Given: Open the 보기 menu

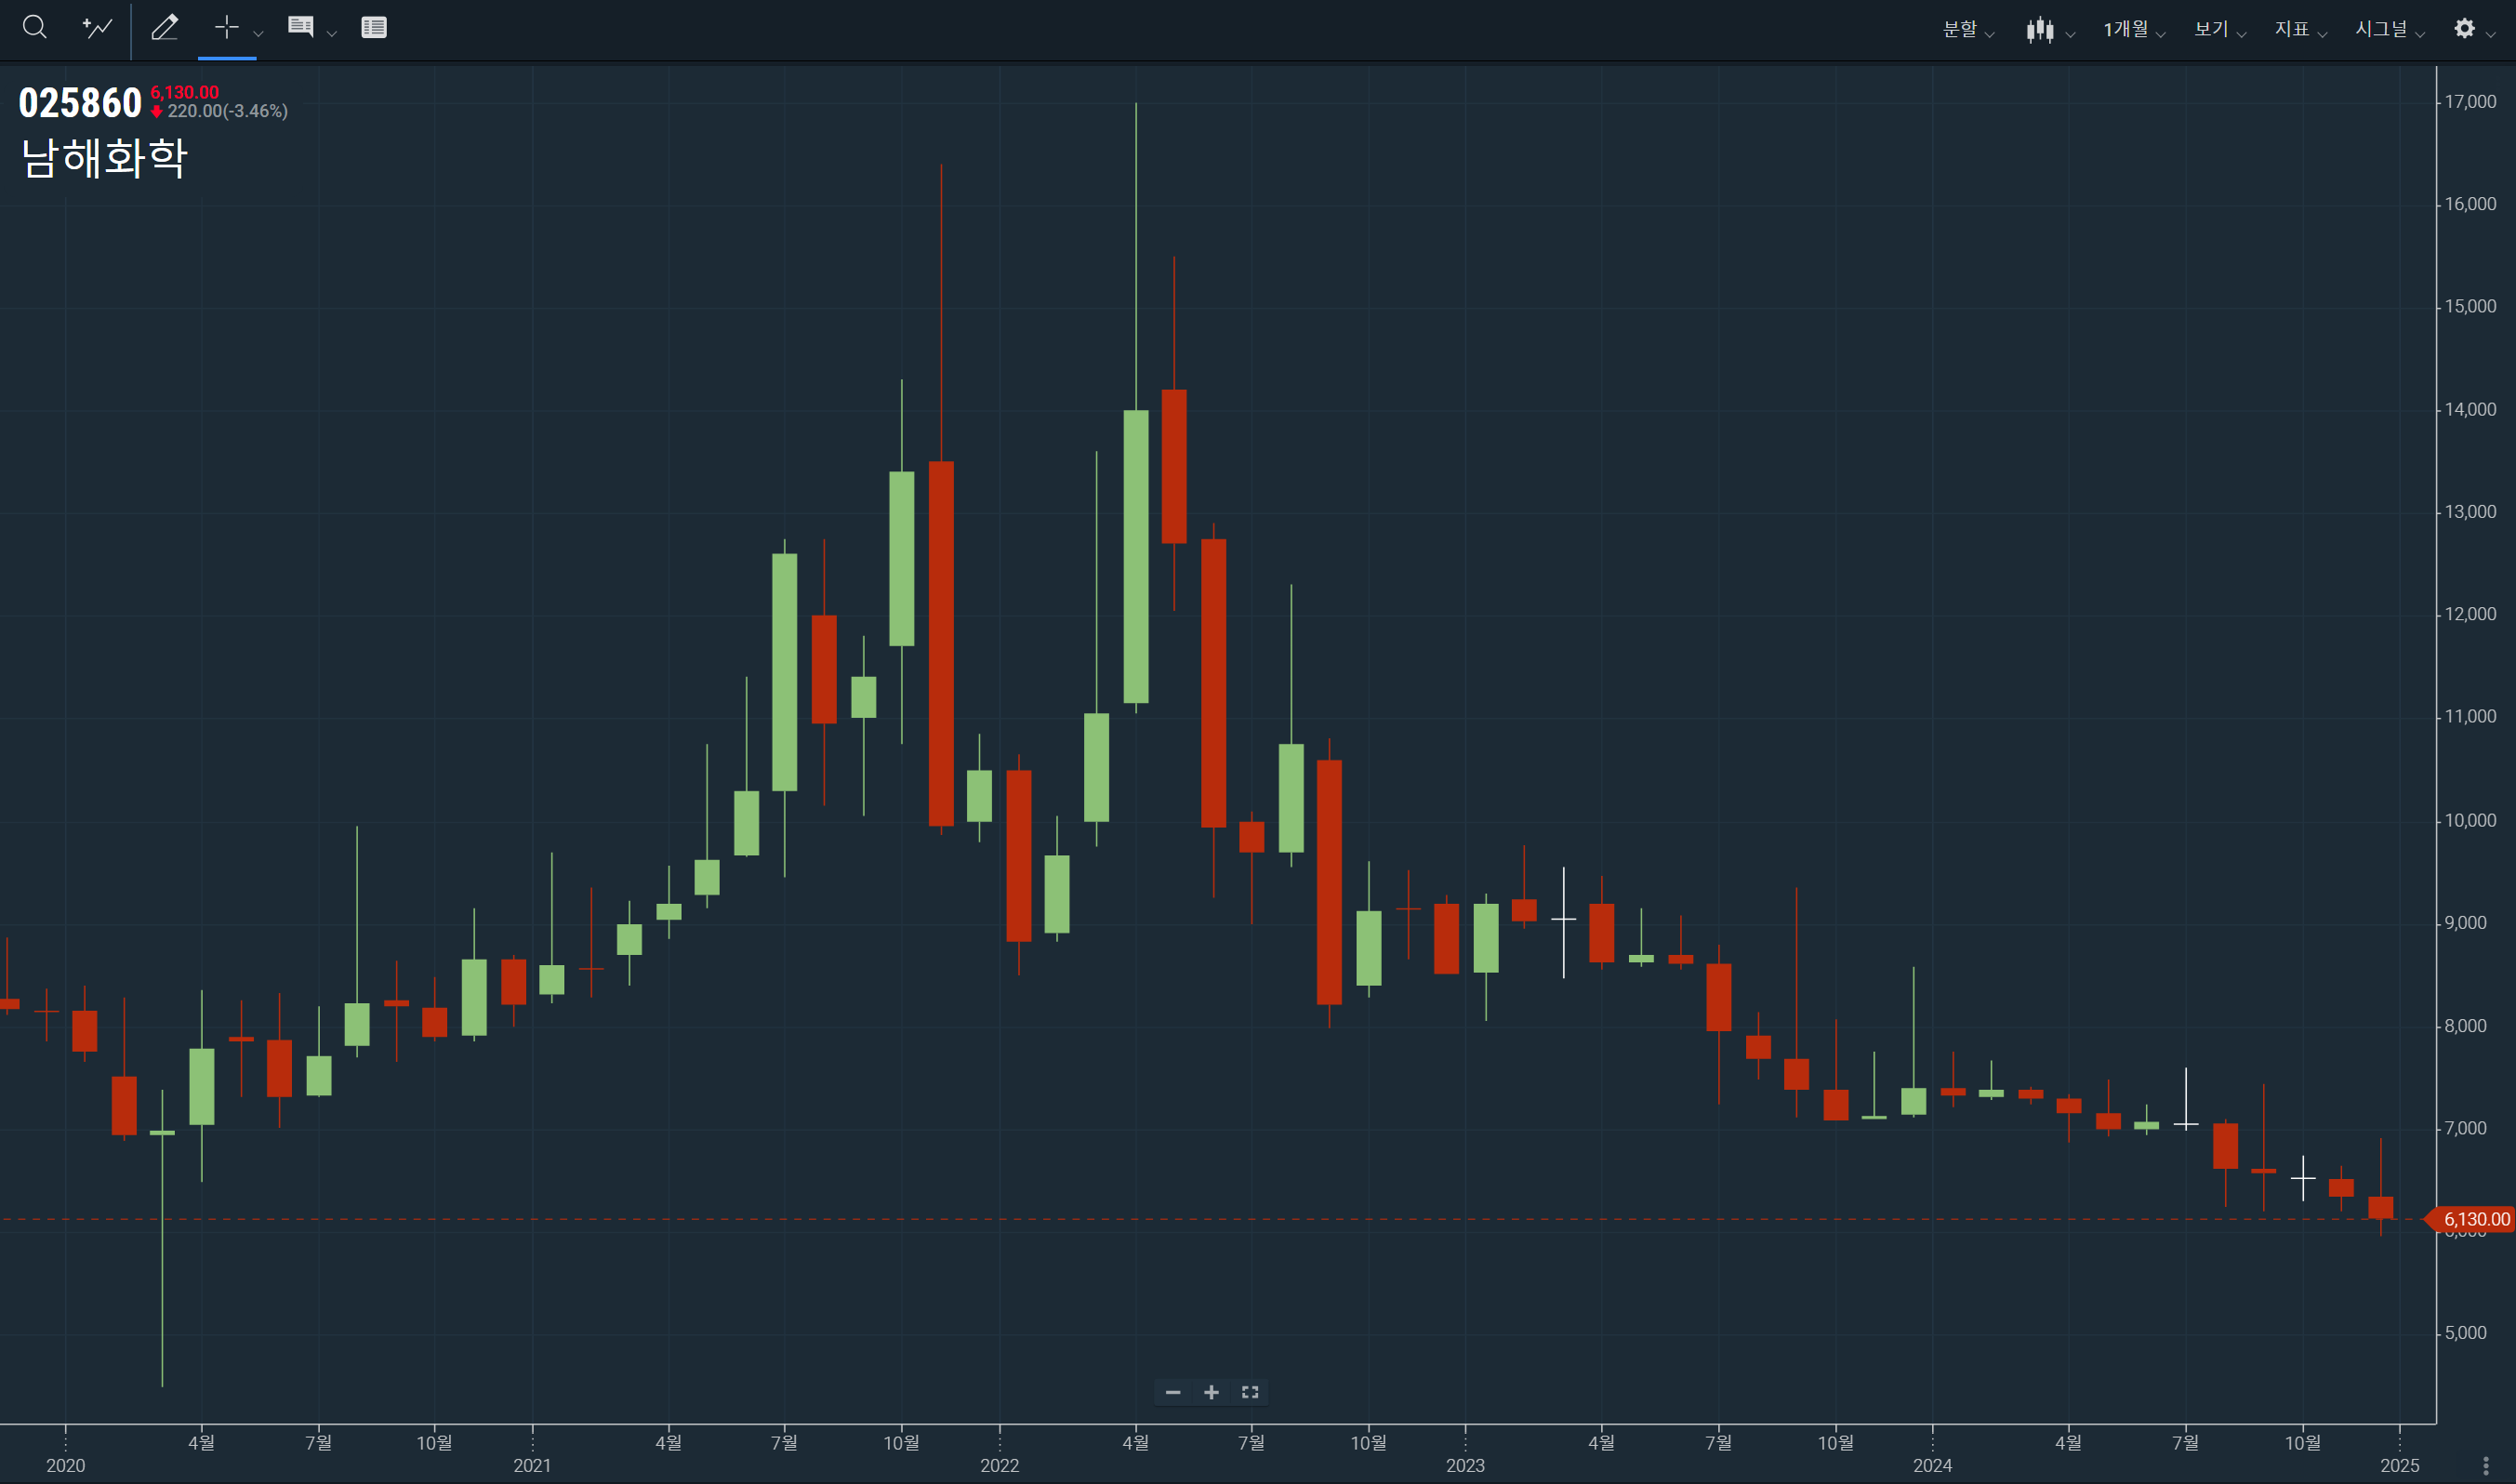Looking at the screenshot, I should tap(2220, 29).
